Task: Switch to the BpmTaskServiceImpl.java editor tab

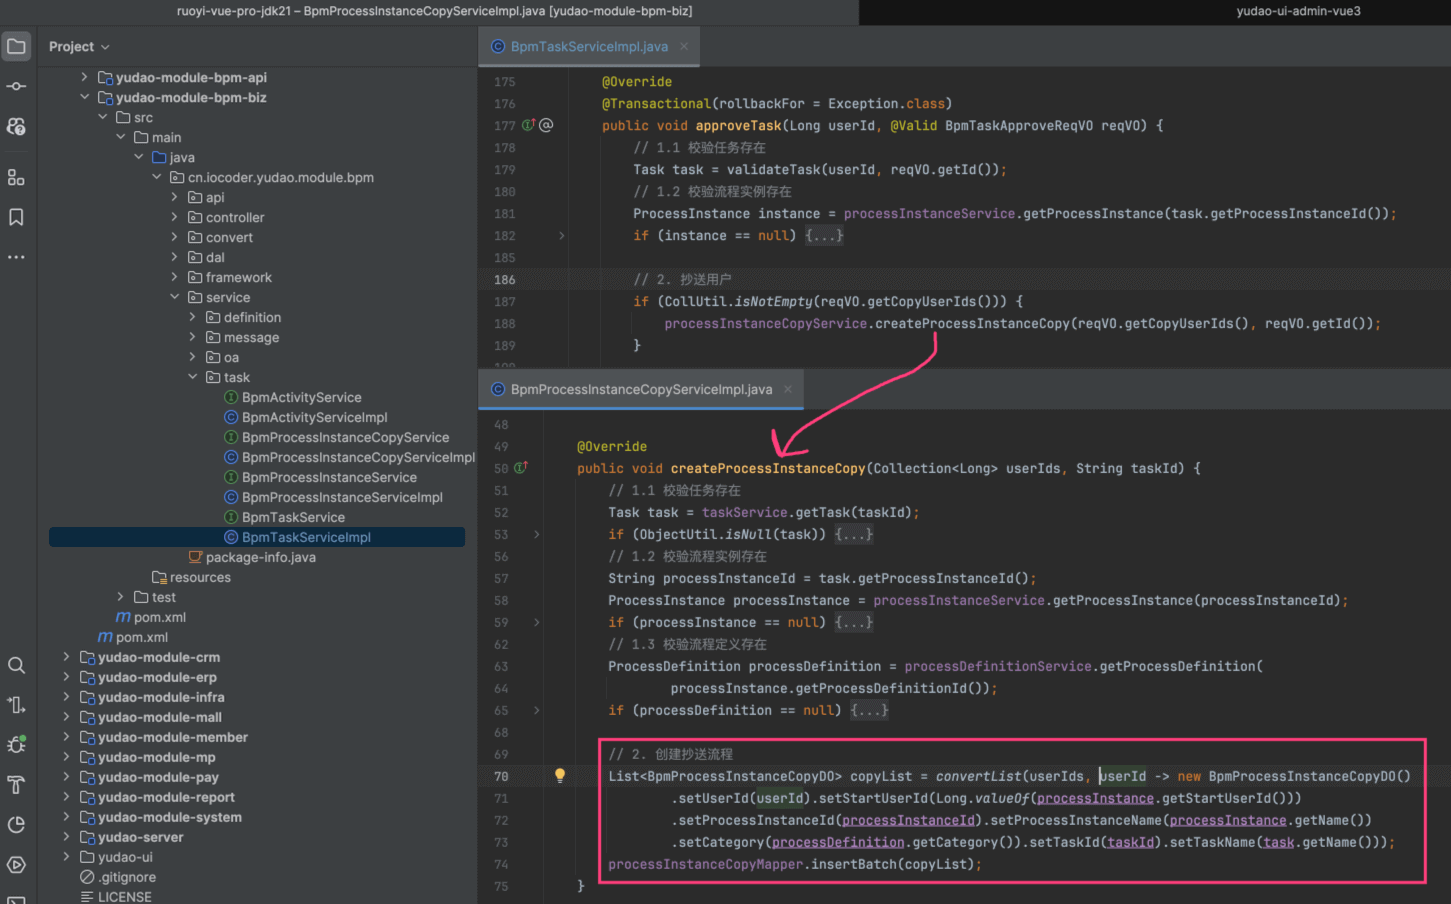Action: (x=588, y=47)
